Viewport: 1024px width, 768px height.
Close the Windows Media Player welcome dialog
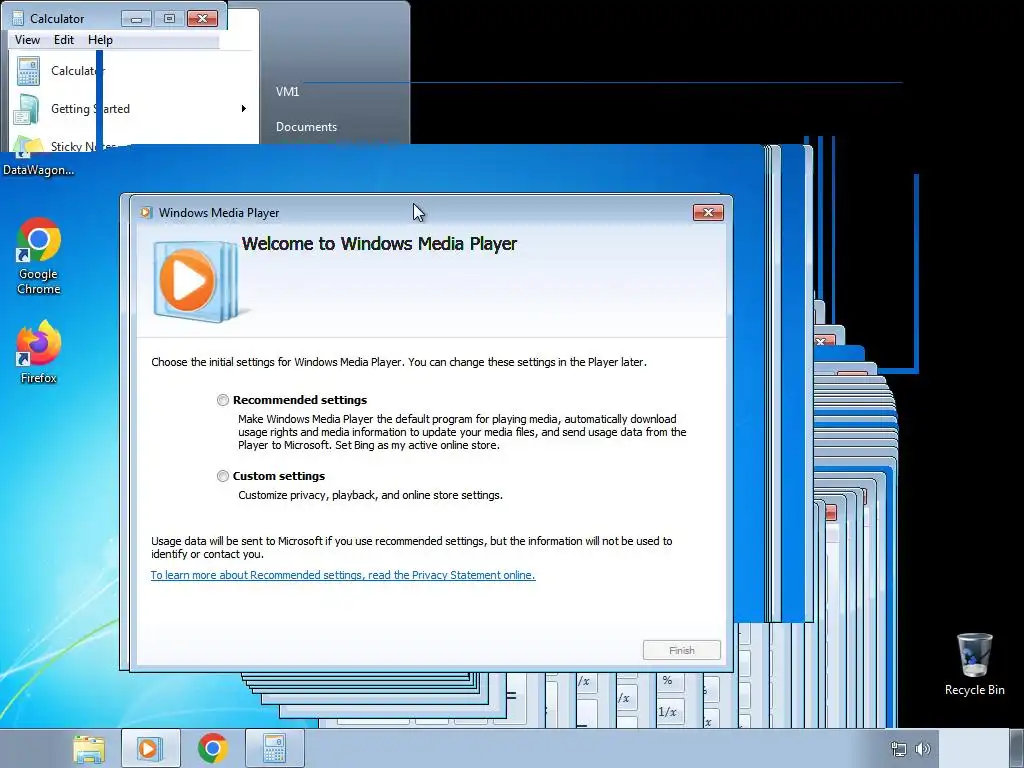[x=708, y=212]
